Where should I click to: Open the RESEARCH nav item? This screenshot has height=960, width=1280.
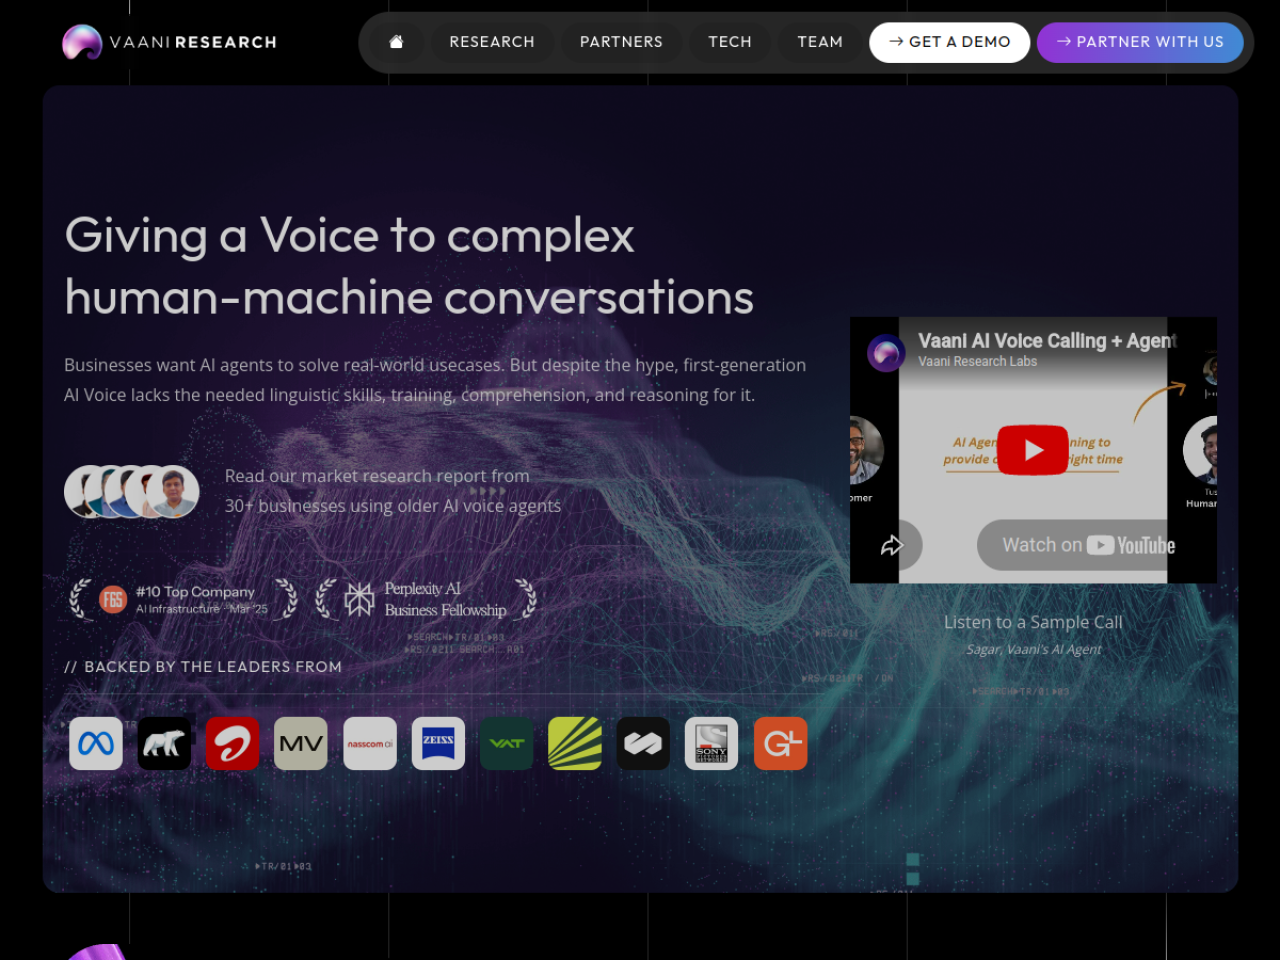pos(492,42)
